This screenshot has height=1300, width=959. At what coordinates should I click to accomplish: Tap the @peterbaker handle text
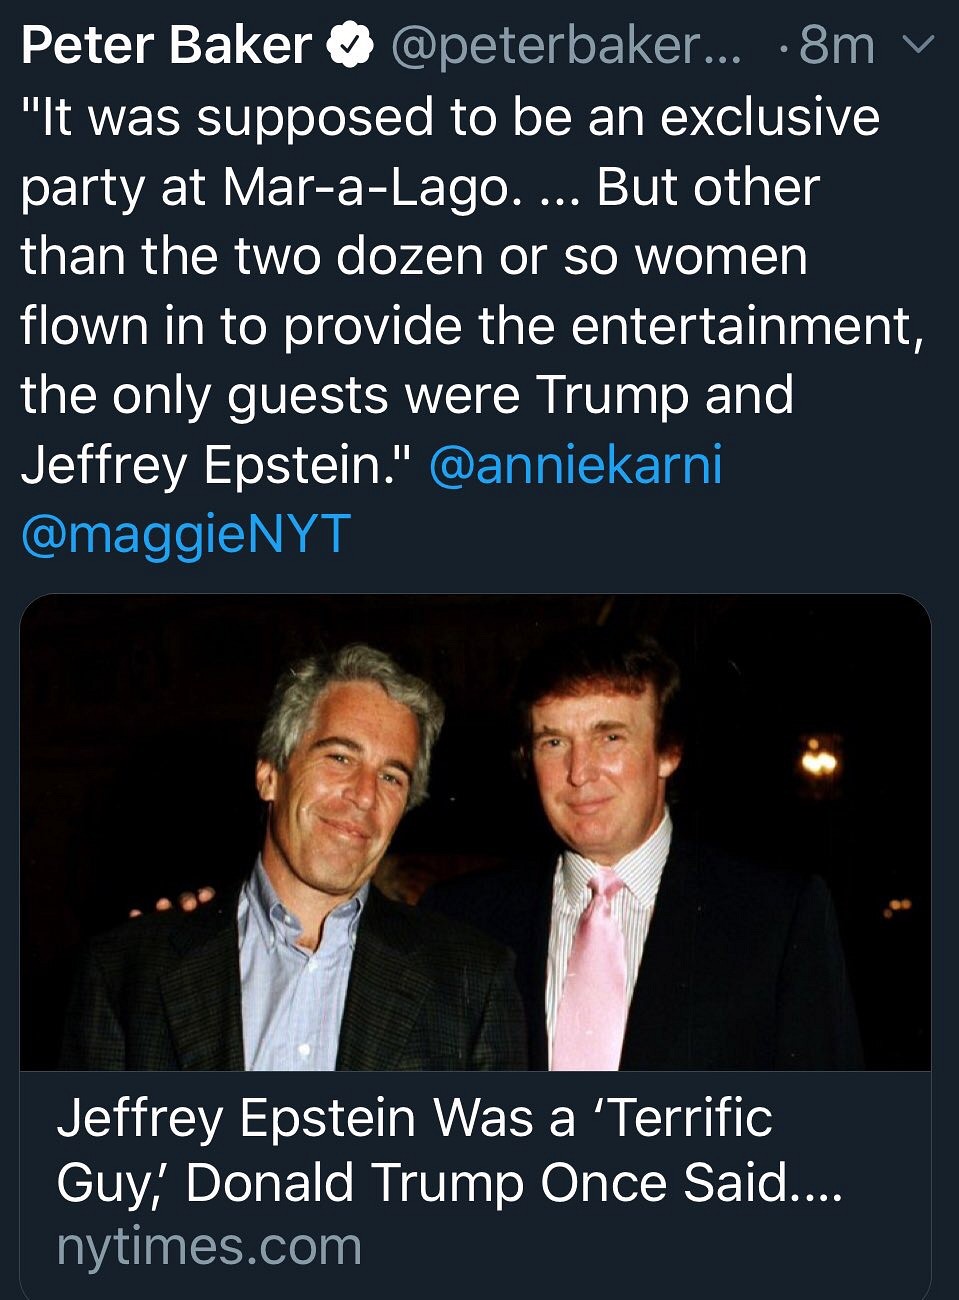point(566,46)
